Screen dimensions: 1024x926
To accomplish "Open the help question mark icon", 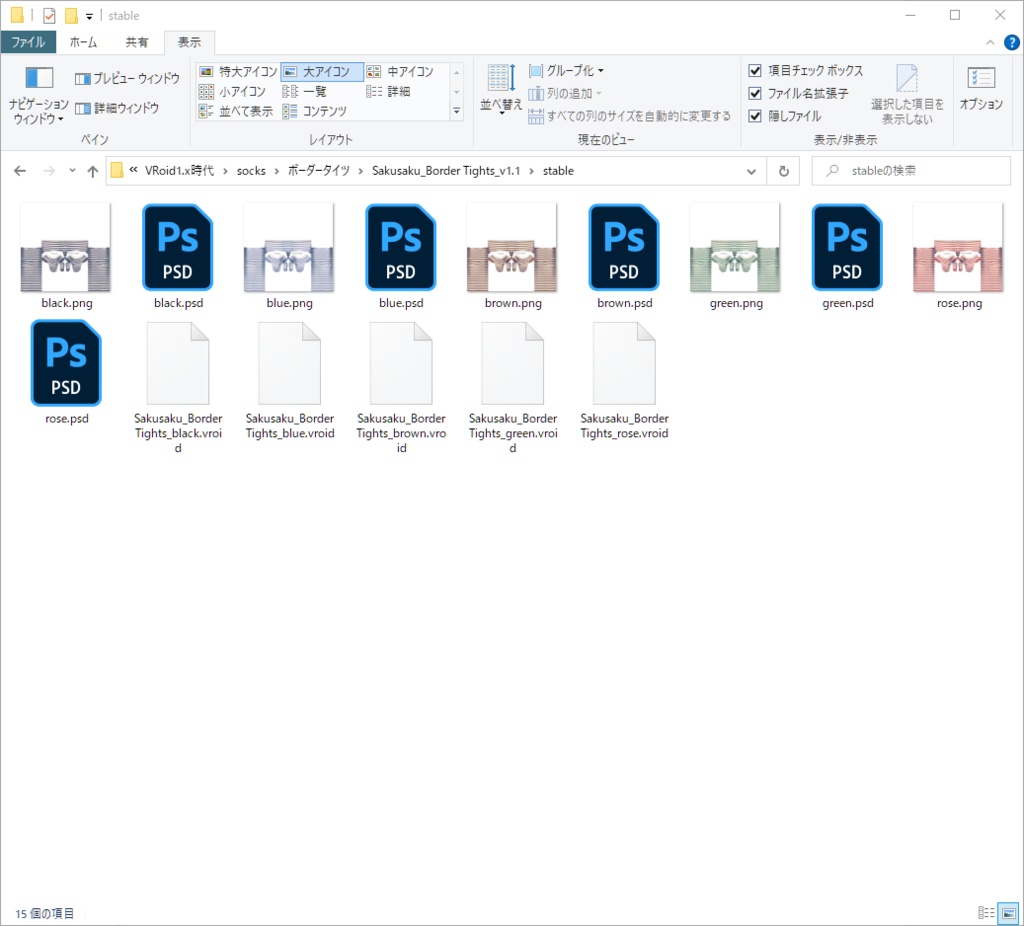I will point(1012,42).
